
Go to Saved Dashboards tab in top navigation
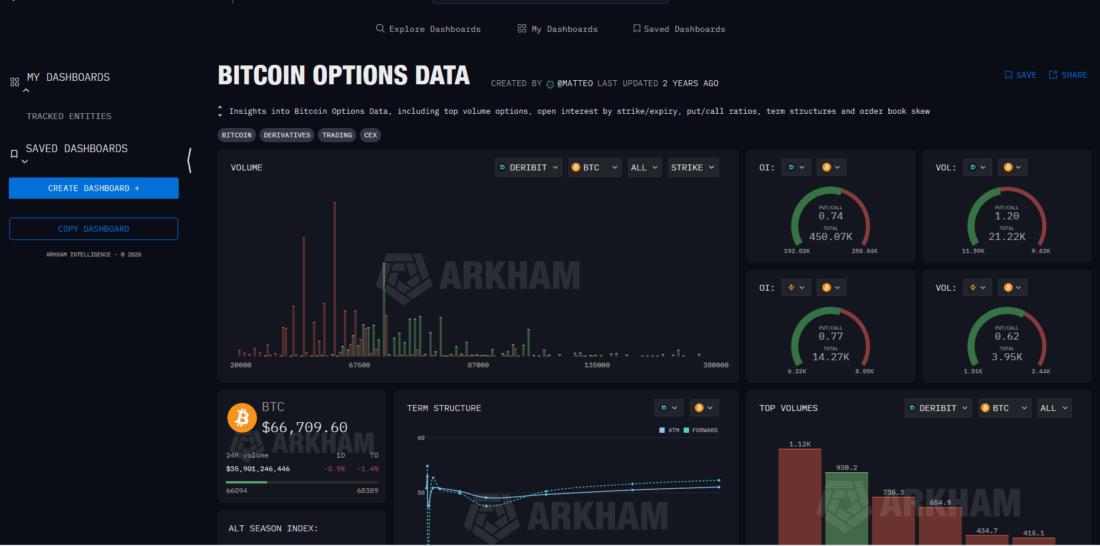click(x=678, y=29)
